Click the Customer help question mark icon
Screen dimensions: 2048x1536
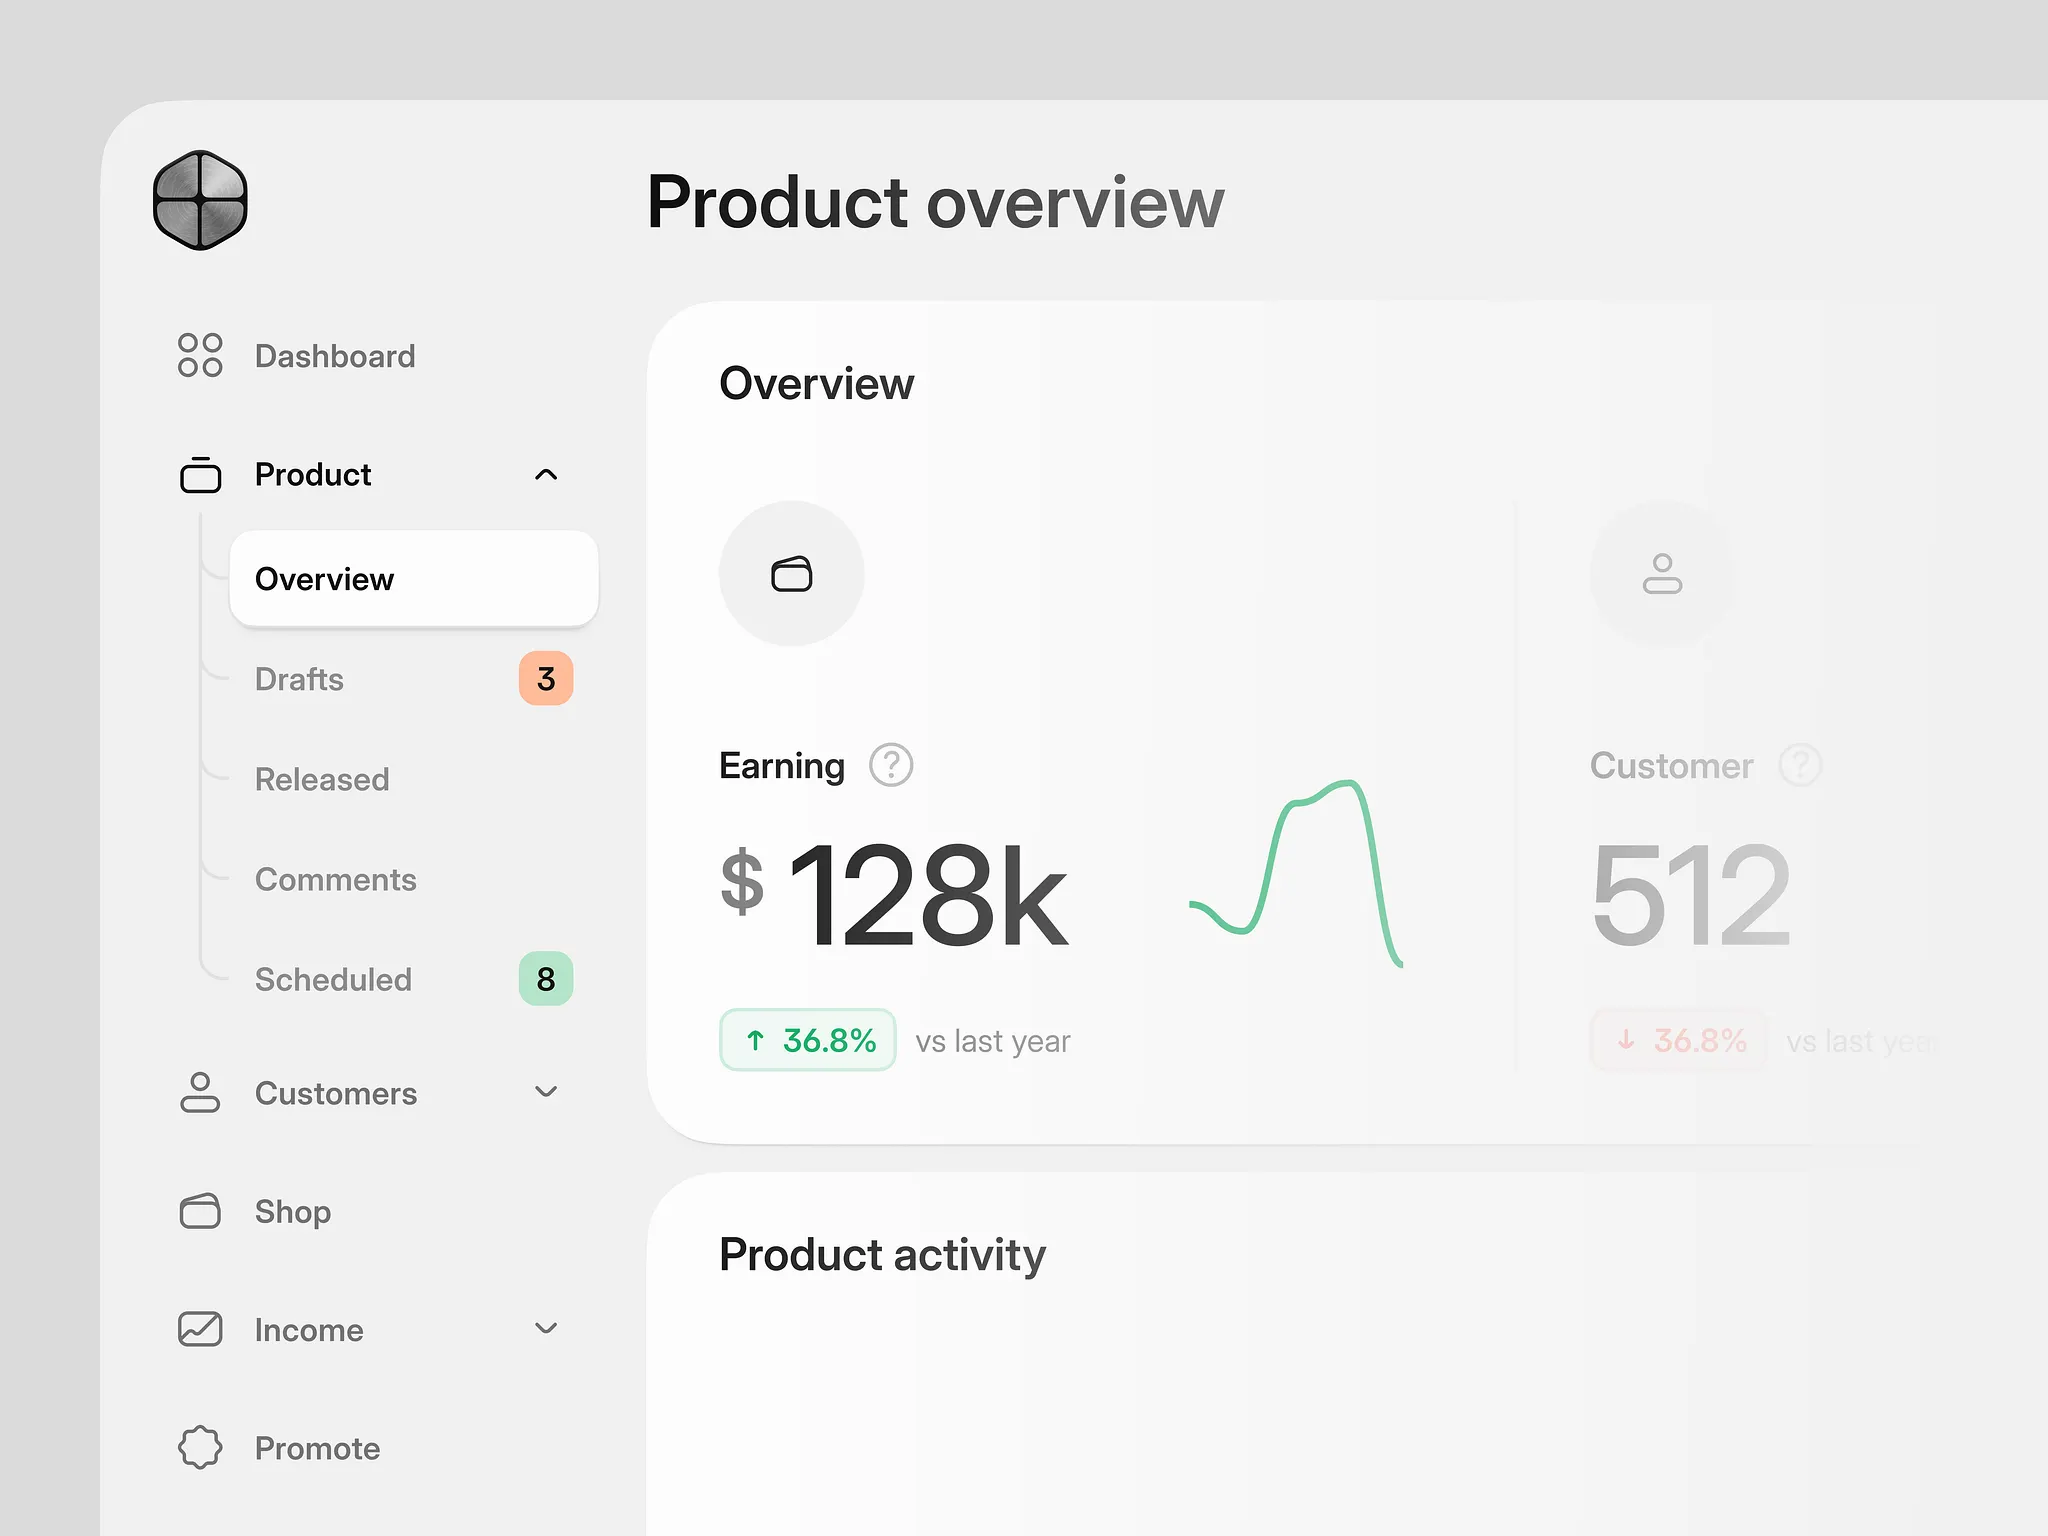pos(1800,765)
